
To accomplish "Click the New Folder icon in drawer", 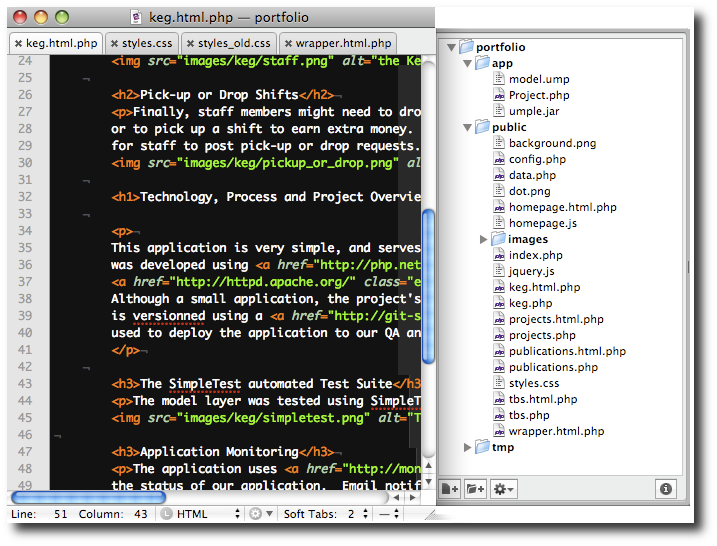I will [475, 489].
